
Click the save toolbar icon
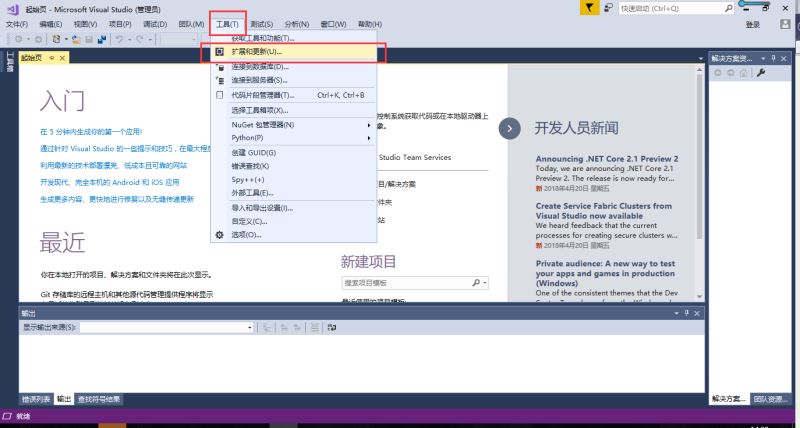click(89, 39)
